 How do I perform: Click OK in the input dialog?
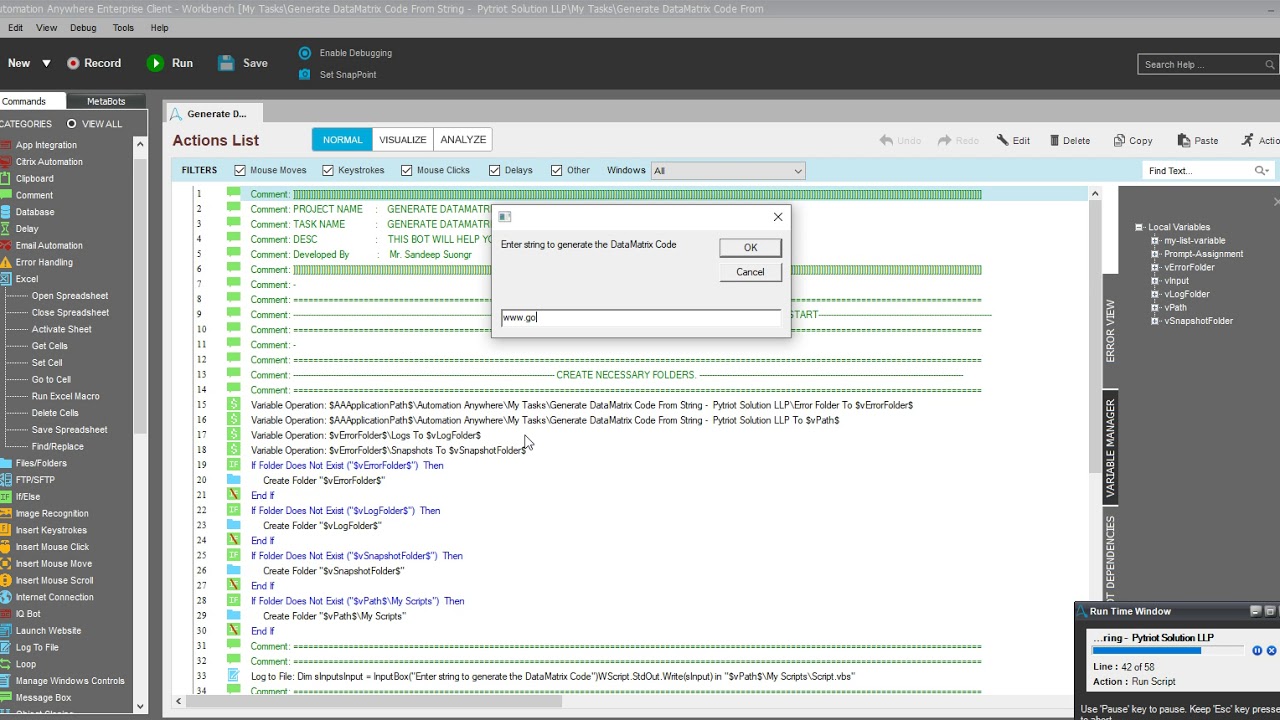pos(750,248)
